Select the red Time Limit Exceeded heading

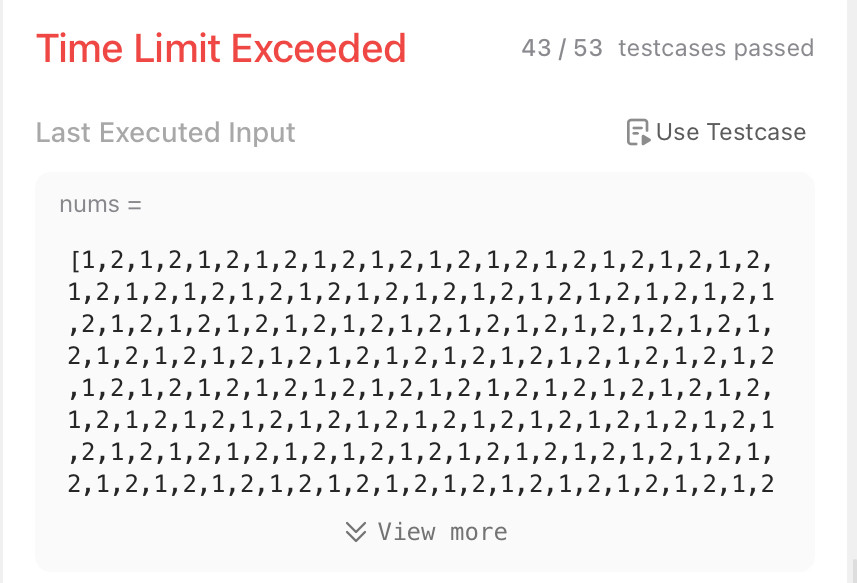point(221,48)
